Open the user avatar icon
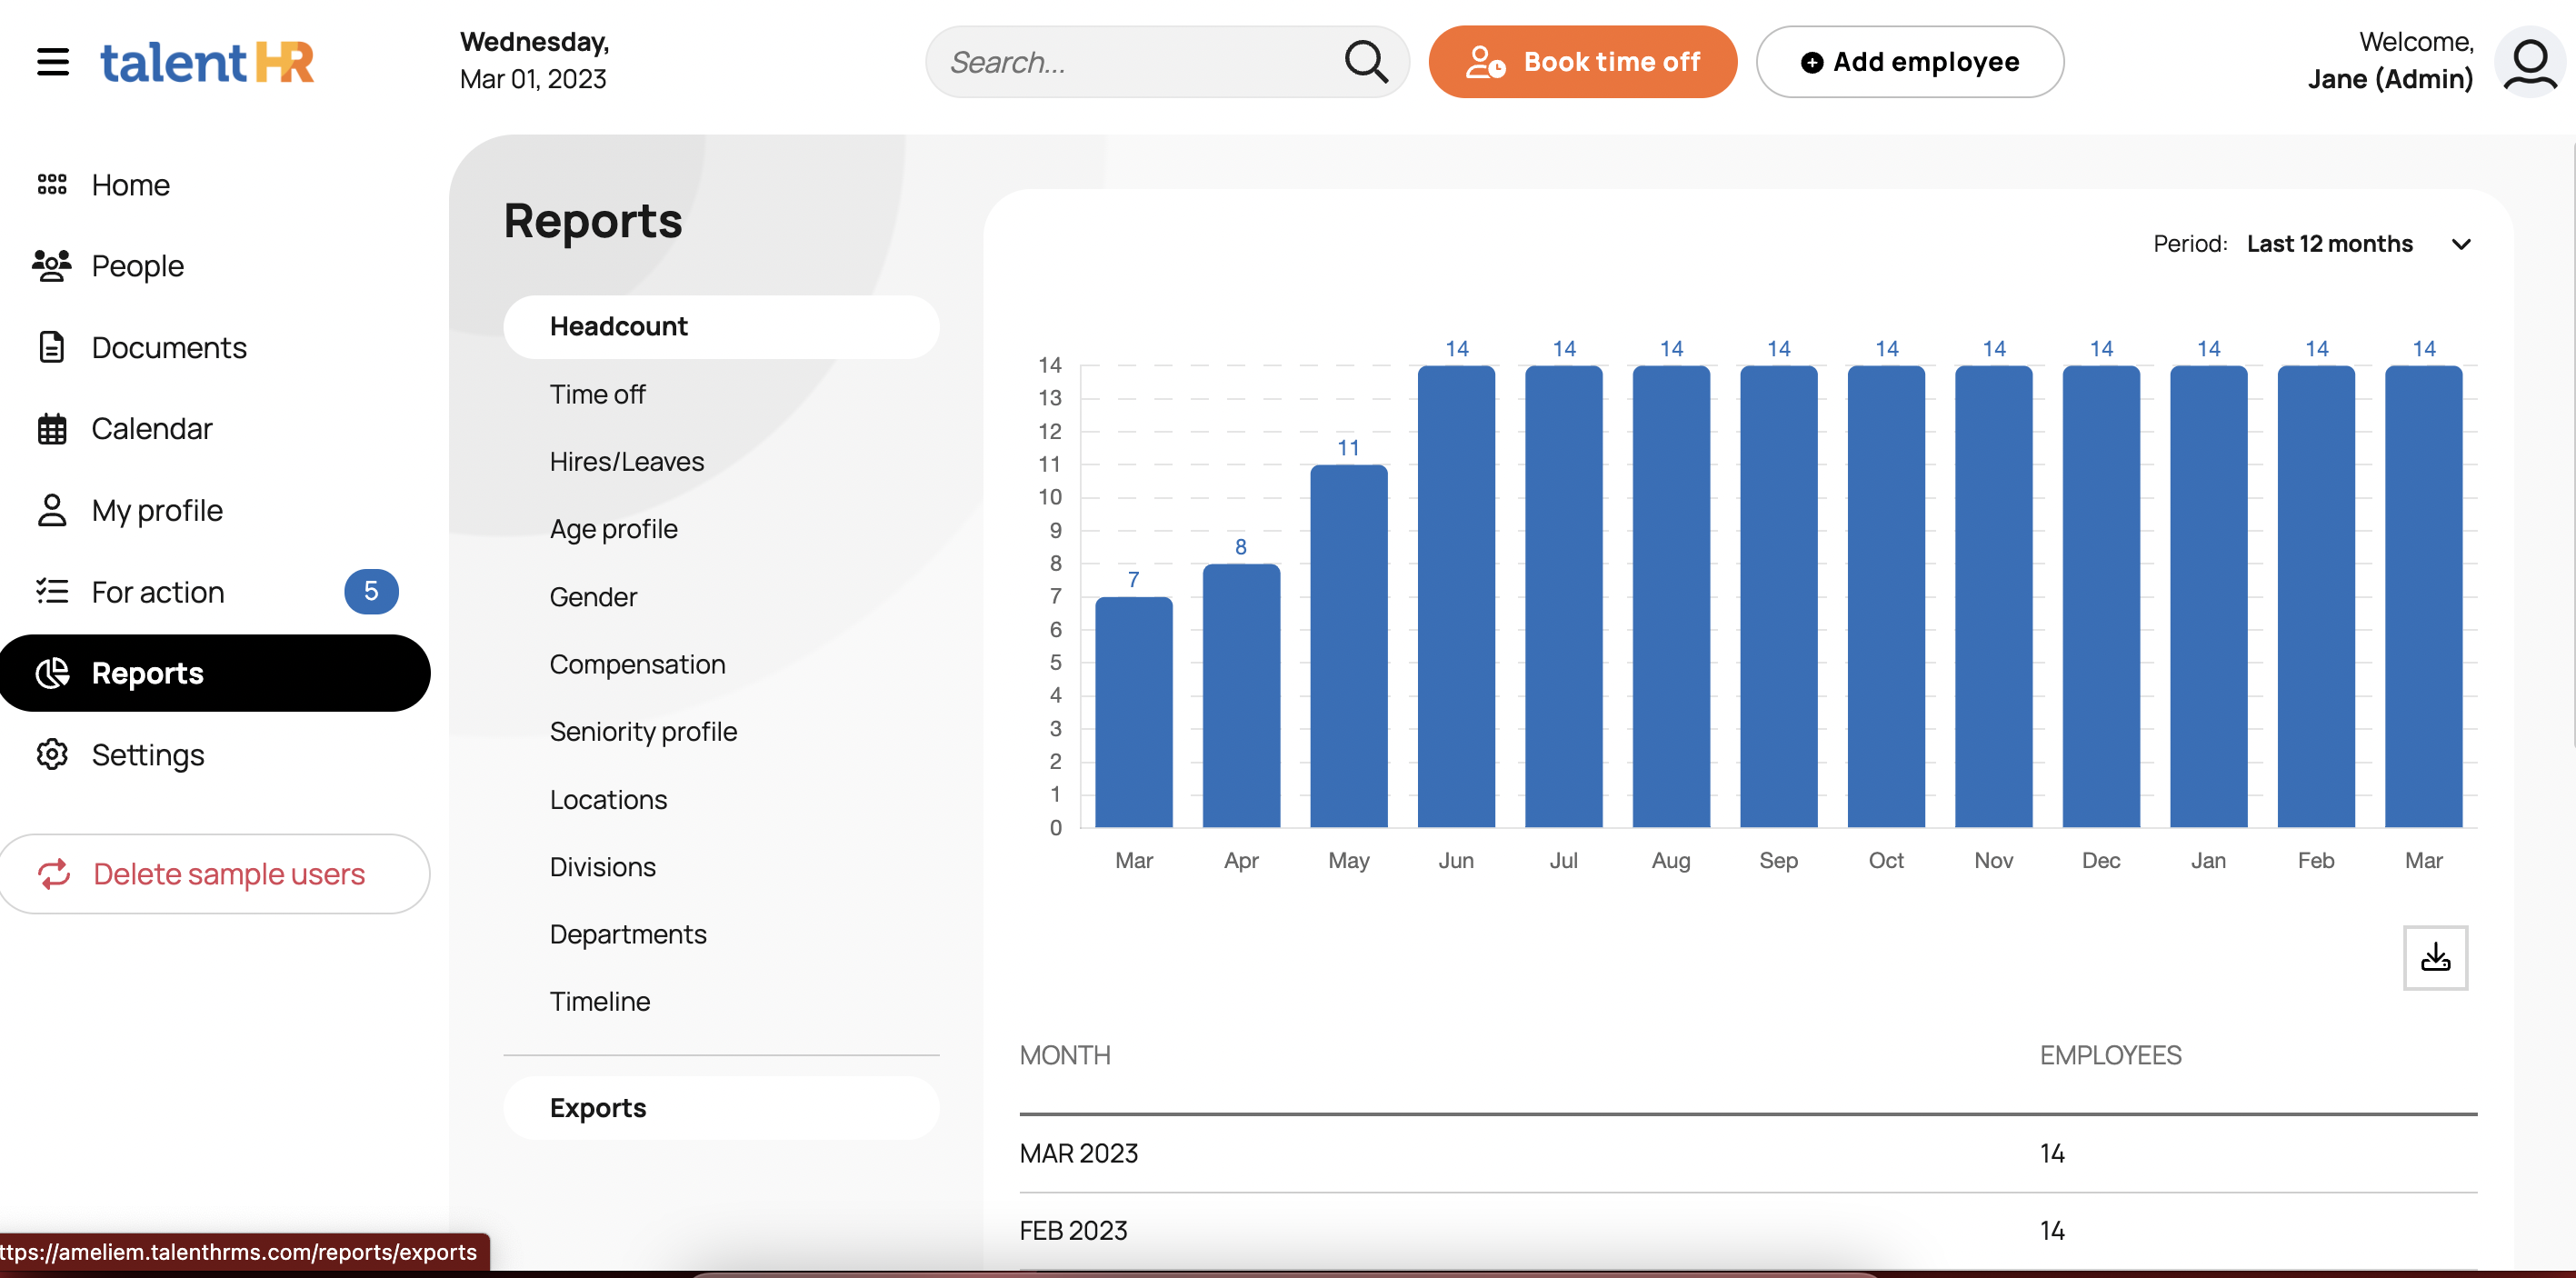 tap(2530, 62)
